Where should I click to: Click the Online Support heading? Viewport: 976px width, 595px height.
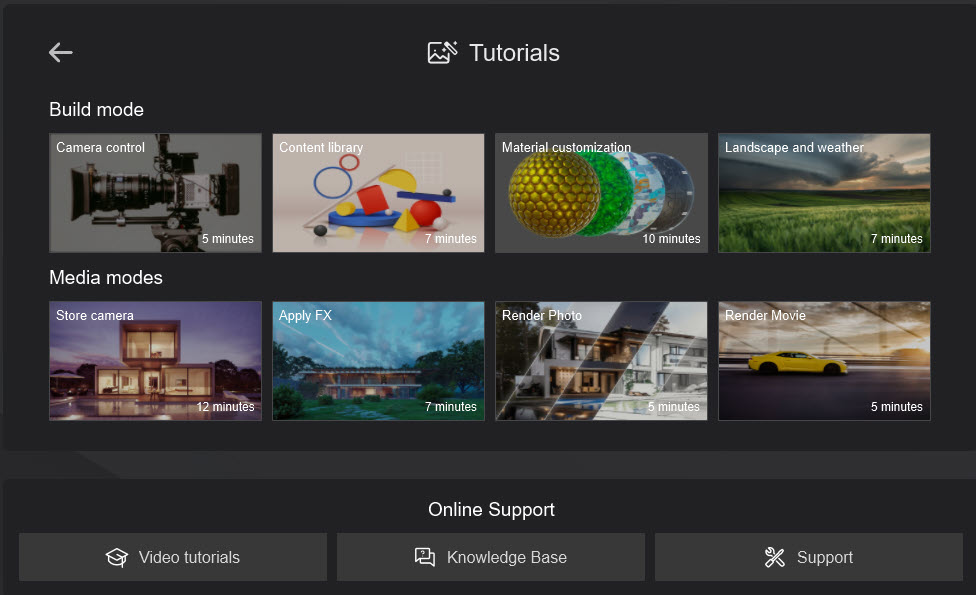coord(491,510)
